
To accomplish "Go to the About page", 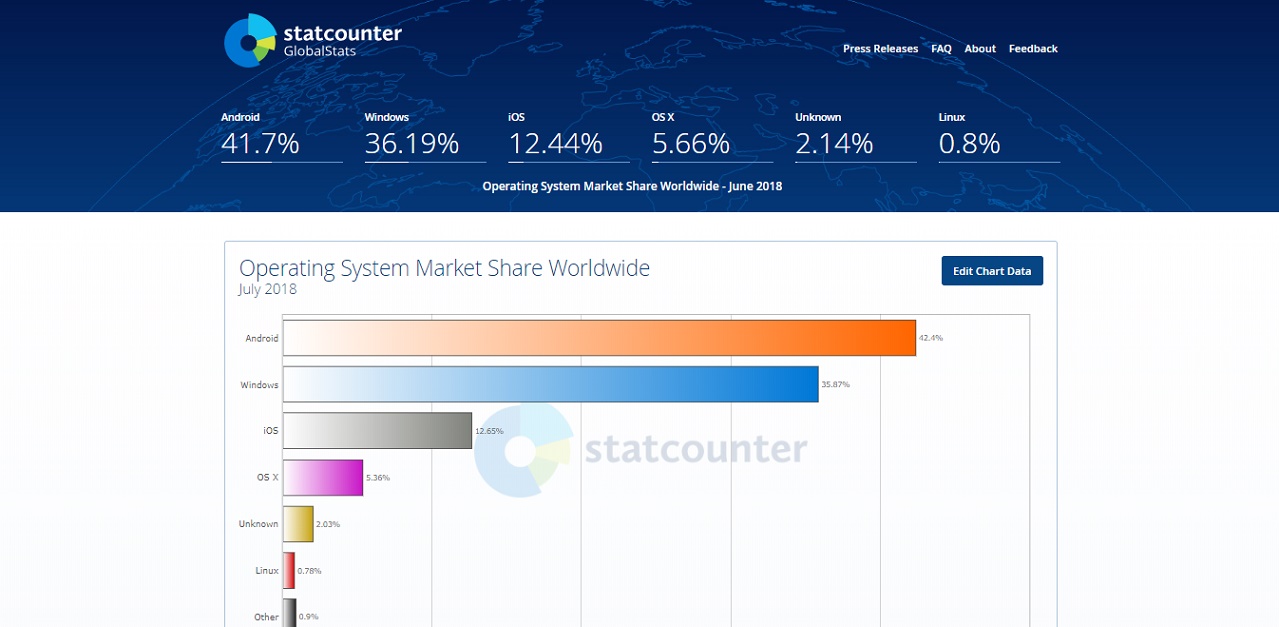I will [x=980, y=49].
